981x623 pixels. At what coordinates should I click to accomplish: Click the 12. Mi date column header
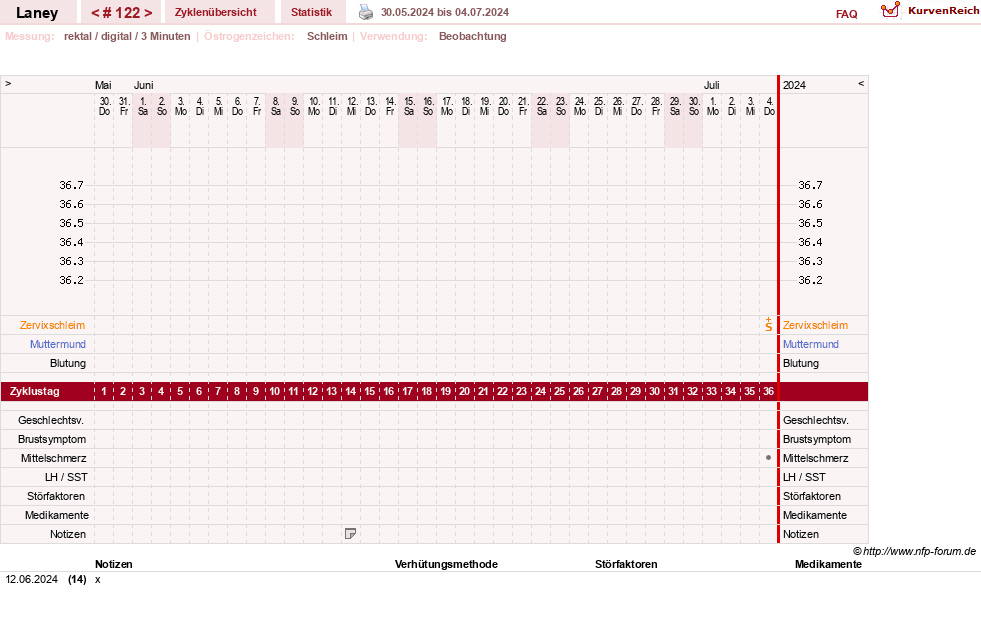click(352, 106)
